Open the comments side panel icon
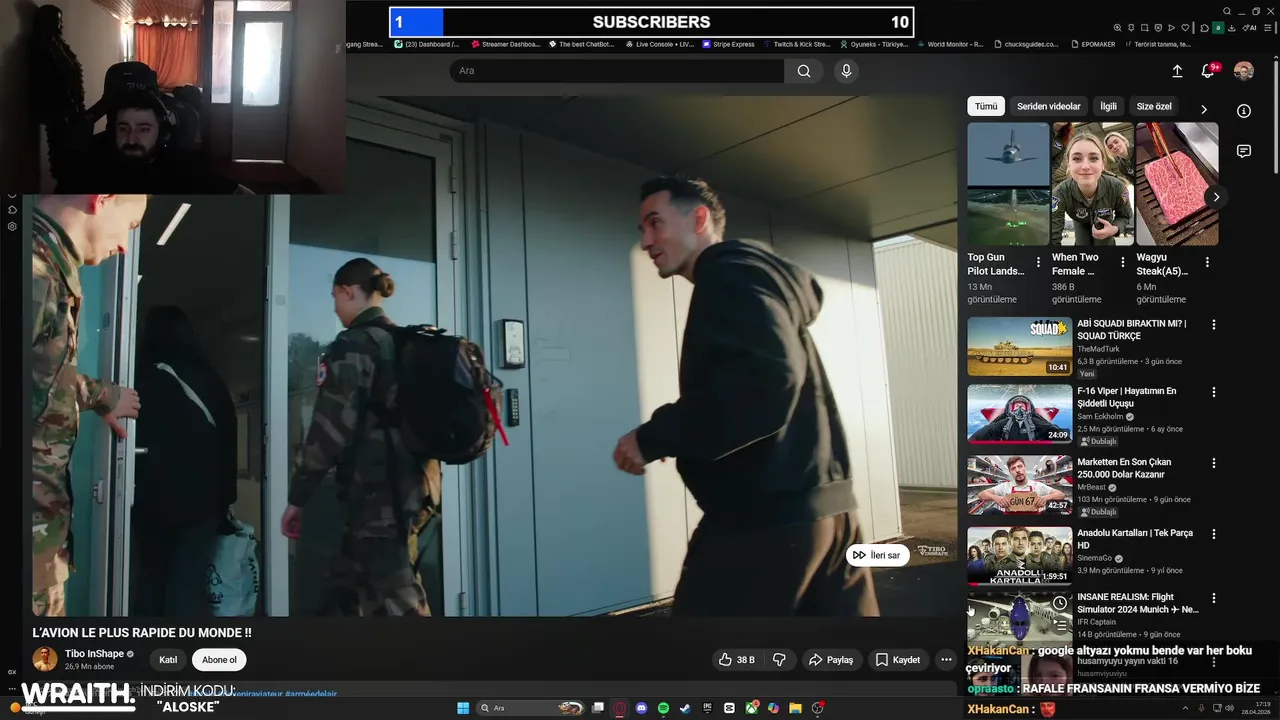Viewport: 1280px width, 720px height. point(1244,151)
